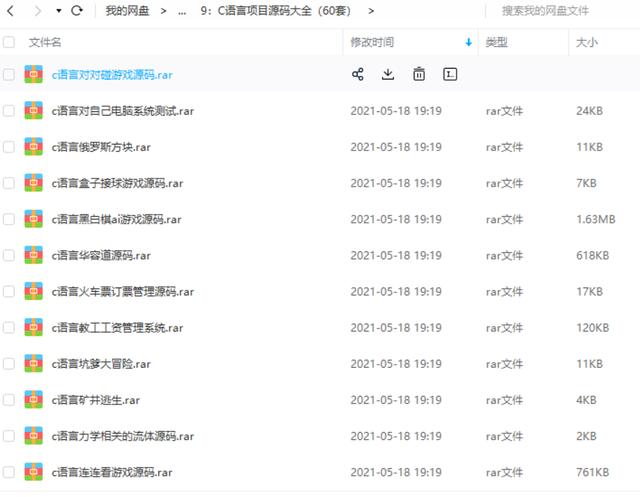The height and width of the screenshot is (497, 640).
Task: Toggle the sort direction arrow
Action: 469,42
